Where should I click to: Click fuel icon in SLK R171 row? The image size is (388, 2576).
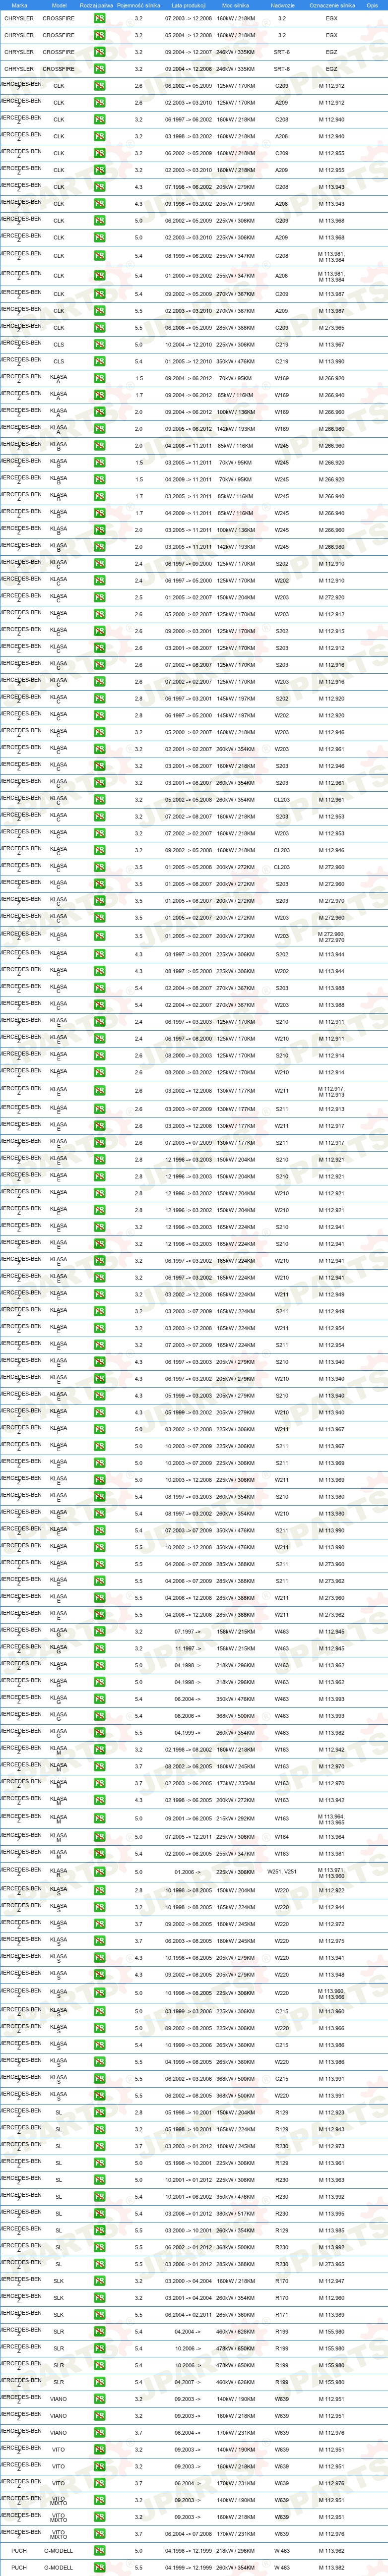(99, 2315)
